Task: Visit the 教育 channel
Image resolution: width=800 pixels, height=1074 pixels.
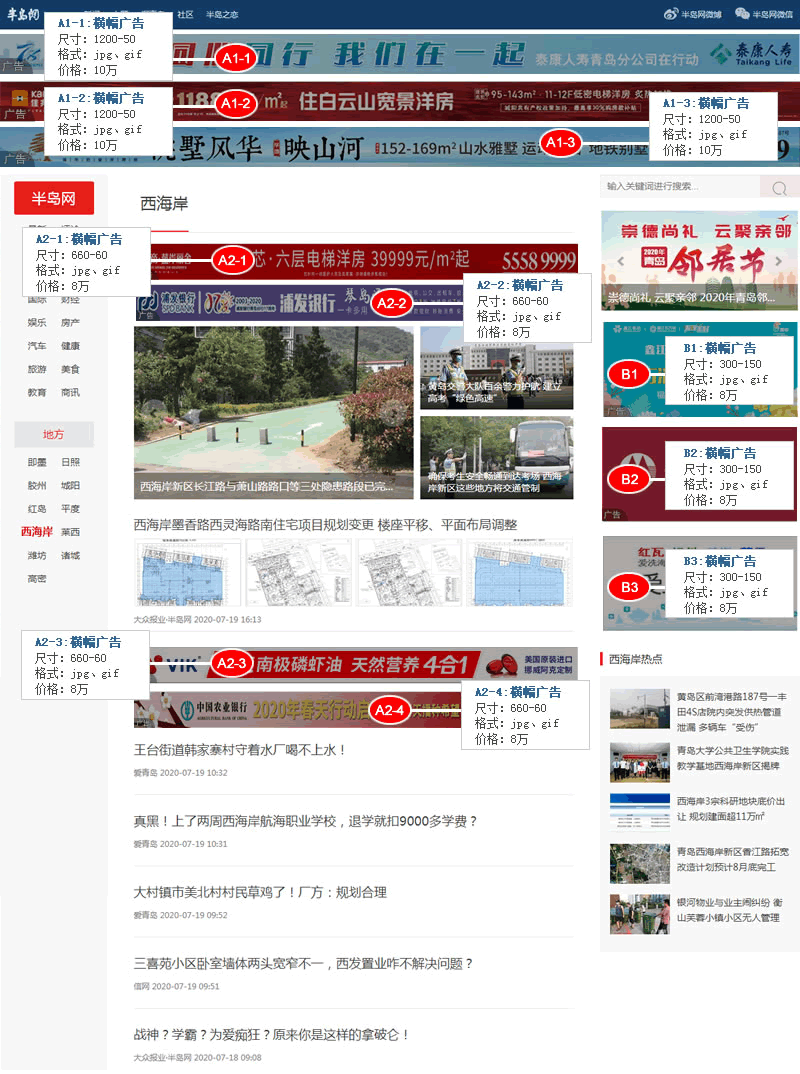Action: pos(37,392)
